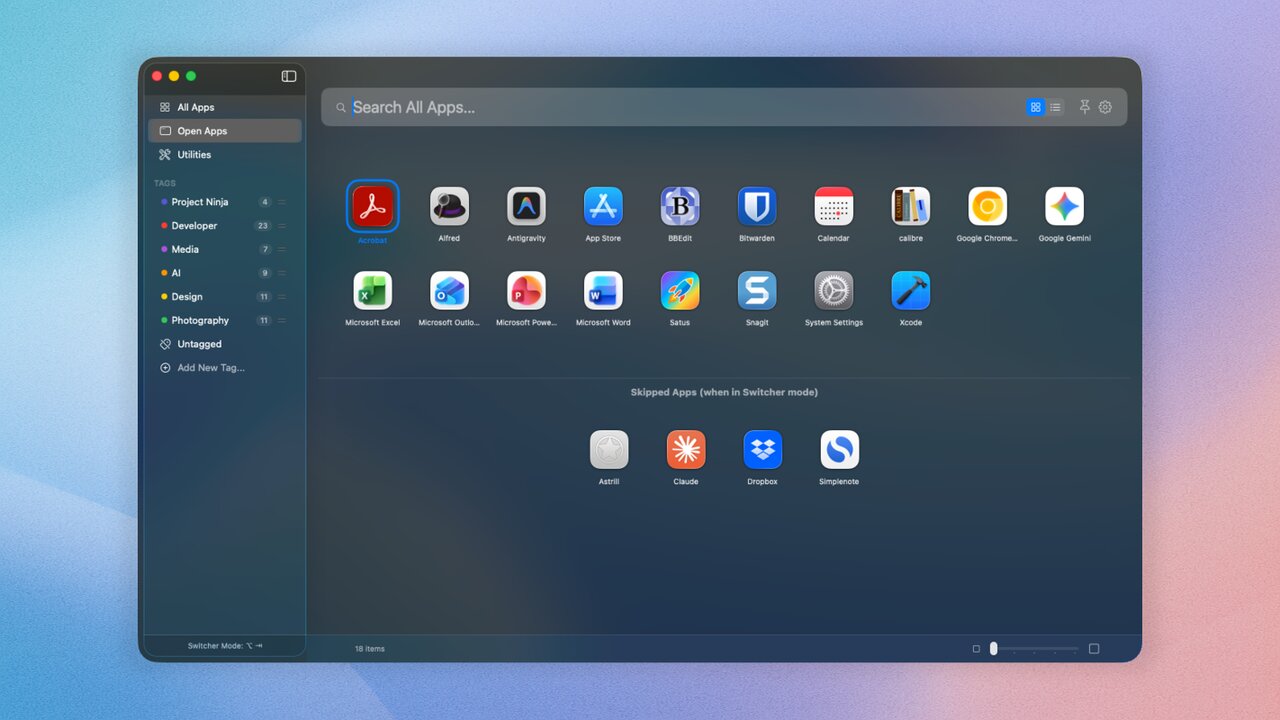Launch Google Chrome from the grid

coord(988,206)
